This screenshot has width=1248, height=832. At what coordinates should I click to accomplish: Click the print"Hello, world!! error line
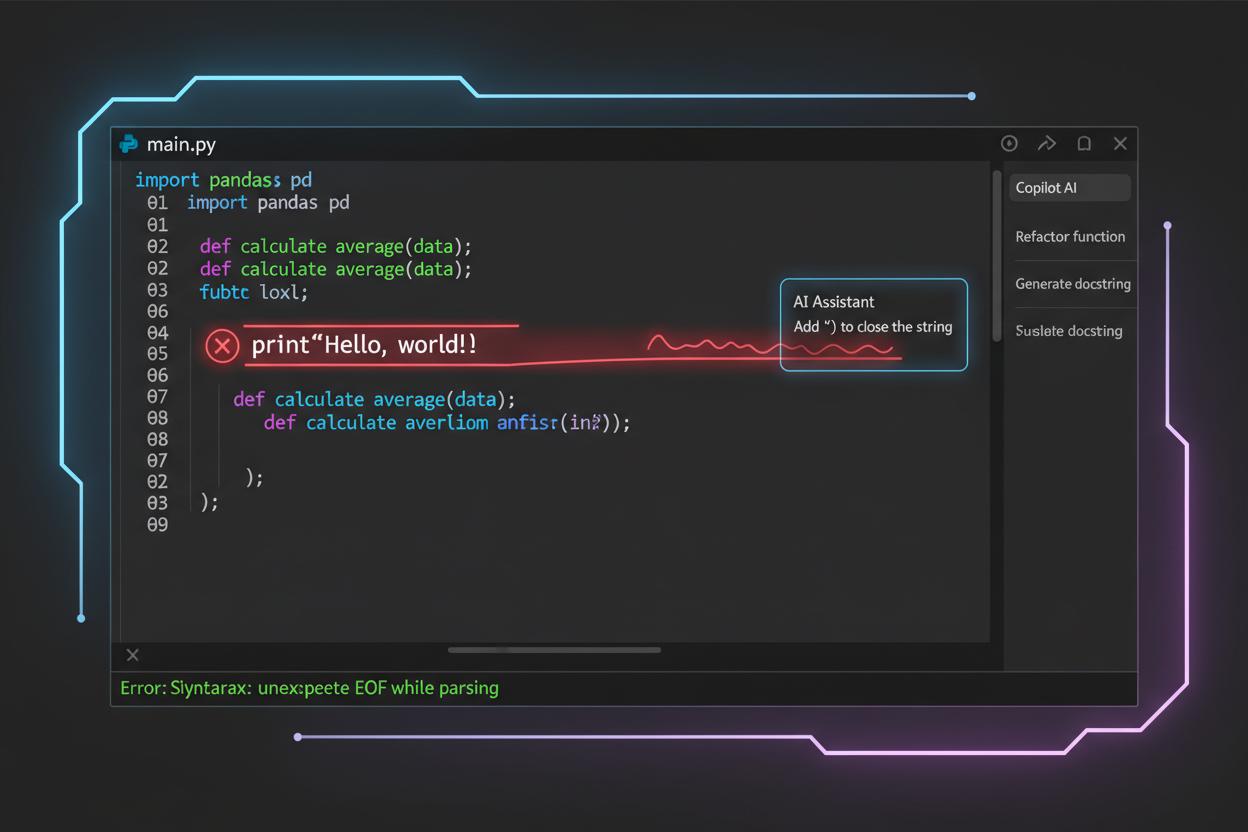[x=364, y=346]
